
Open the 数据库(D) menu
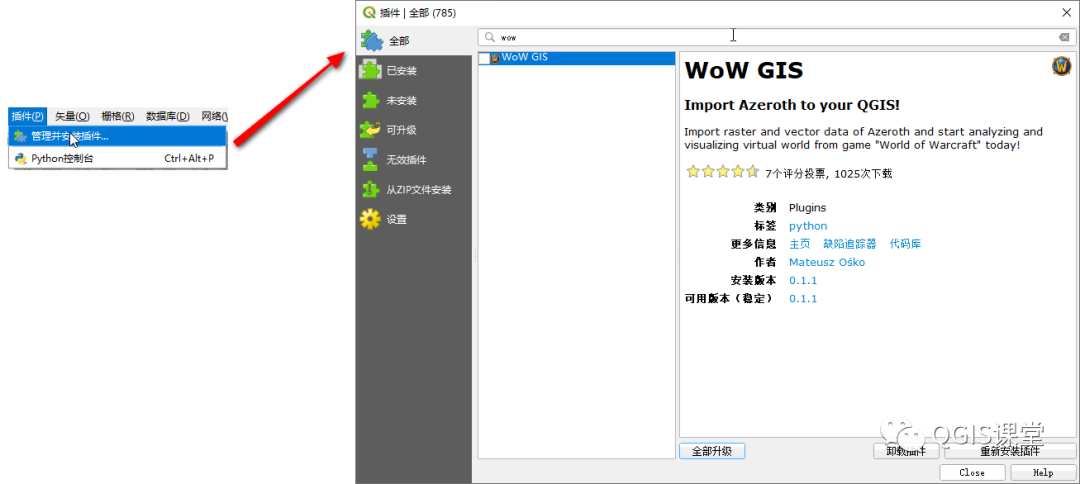click(168, 116)
